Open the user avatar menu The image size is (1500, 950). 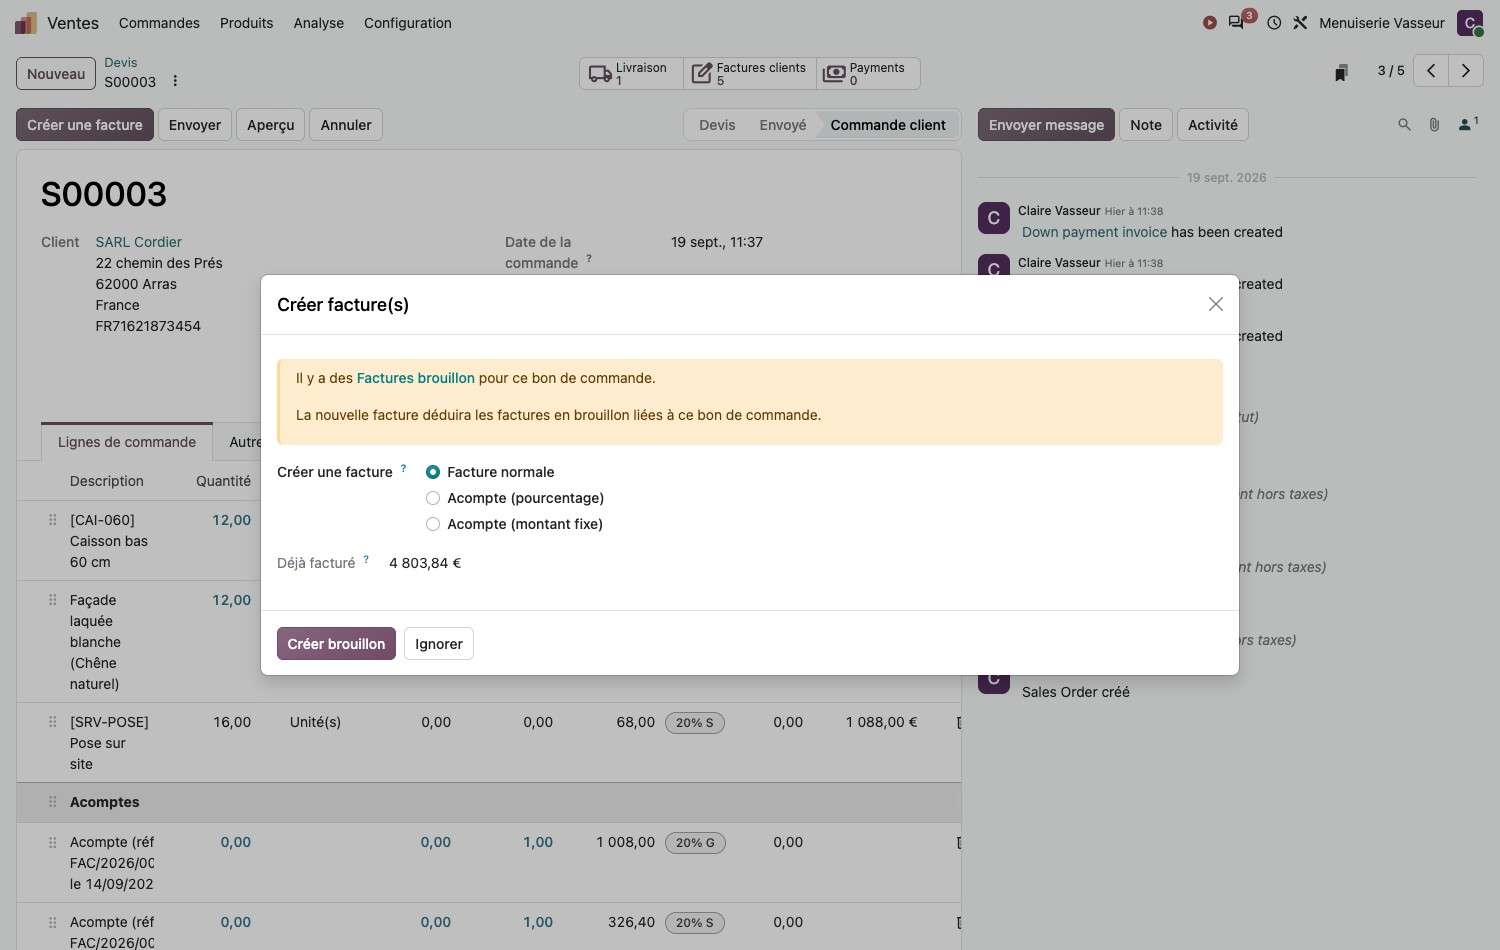pyautogui.click(x=1470, y=23)
